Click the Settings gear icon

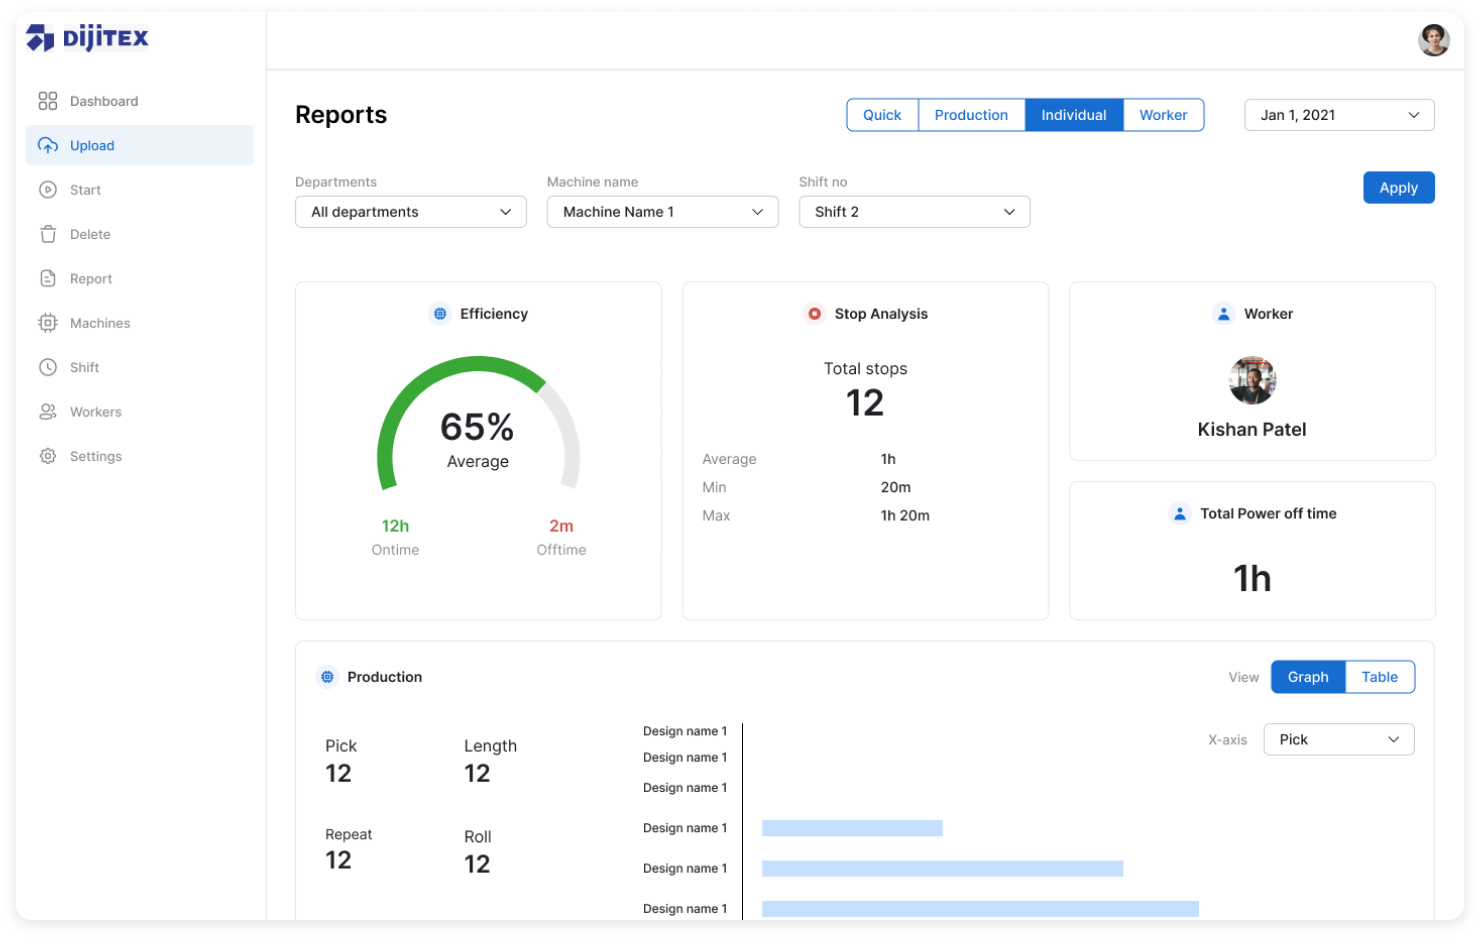click(x=48, y=456)
